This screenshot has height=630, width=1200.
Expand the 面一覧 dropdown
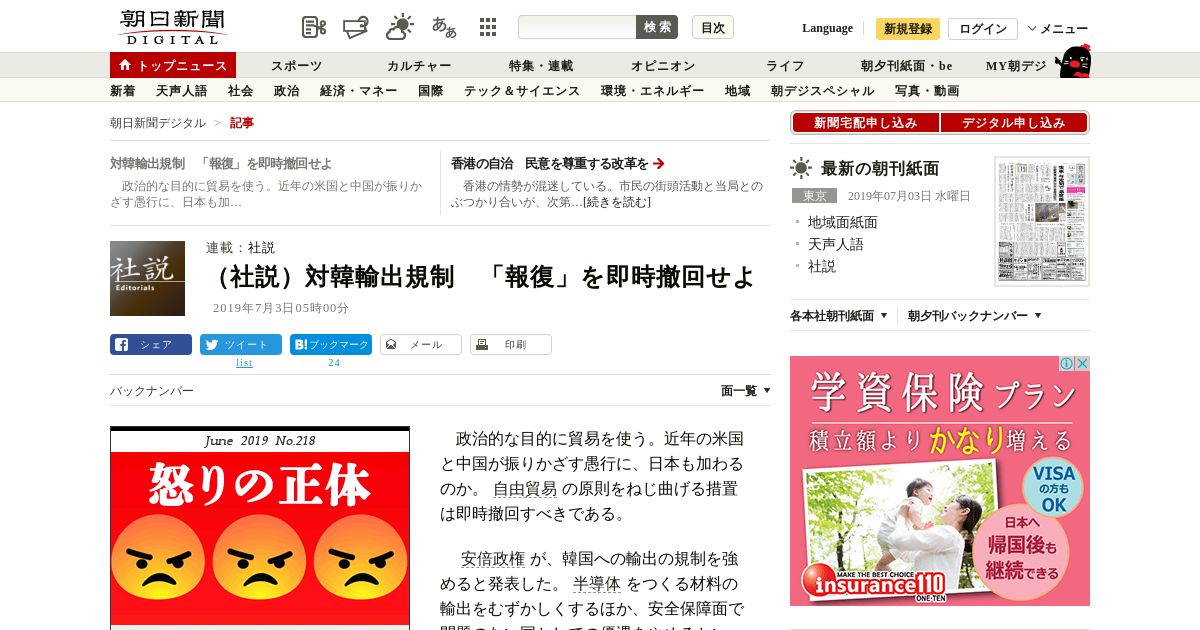[746, 391]
